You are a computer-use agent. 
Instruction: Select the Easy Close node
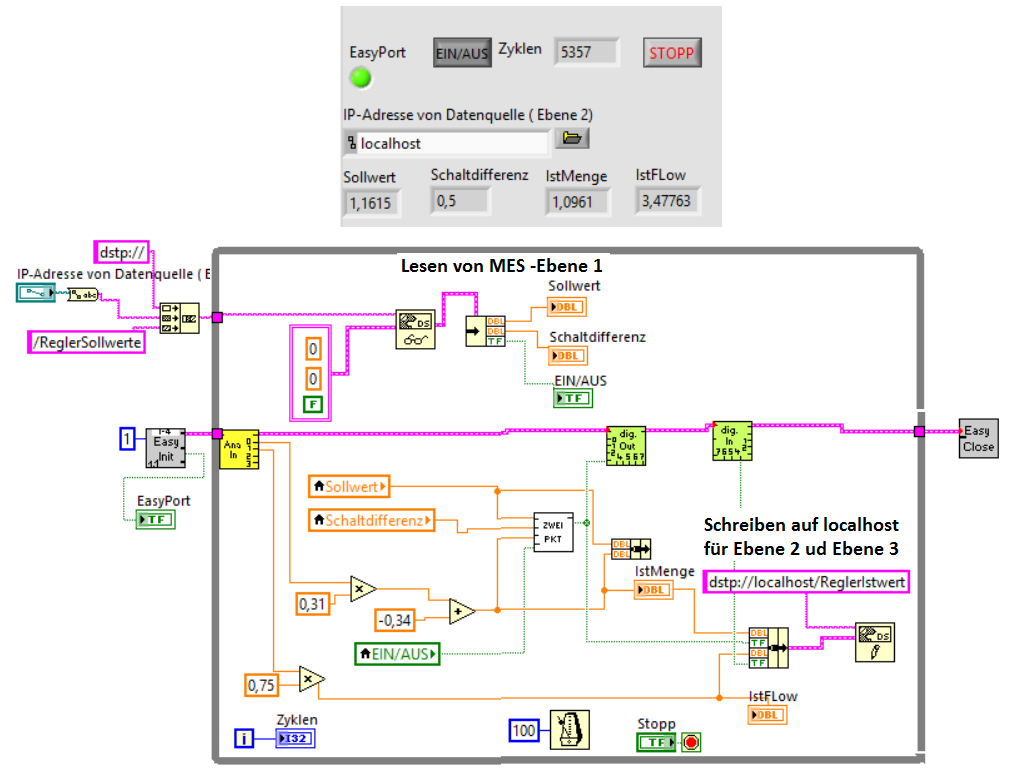pyautogui.click(x=978, y=438)
